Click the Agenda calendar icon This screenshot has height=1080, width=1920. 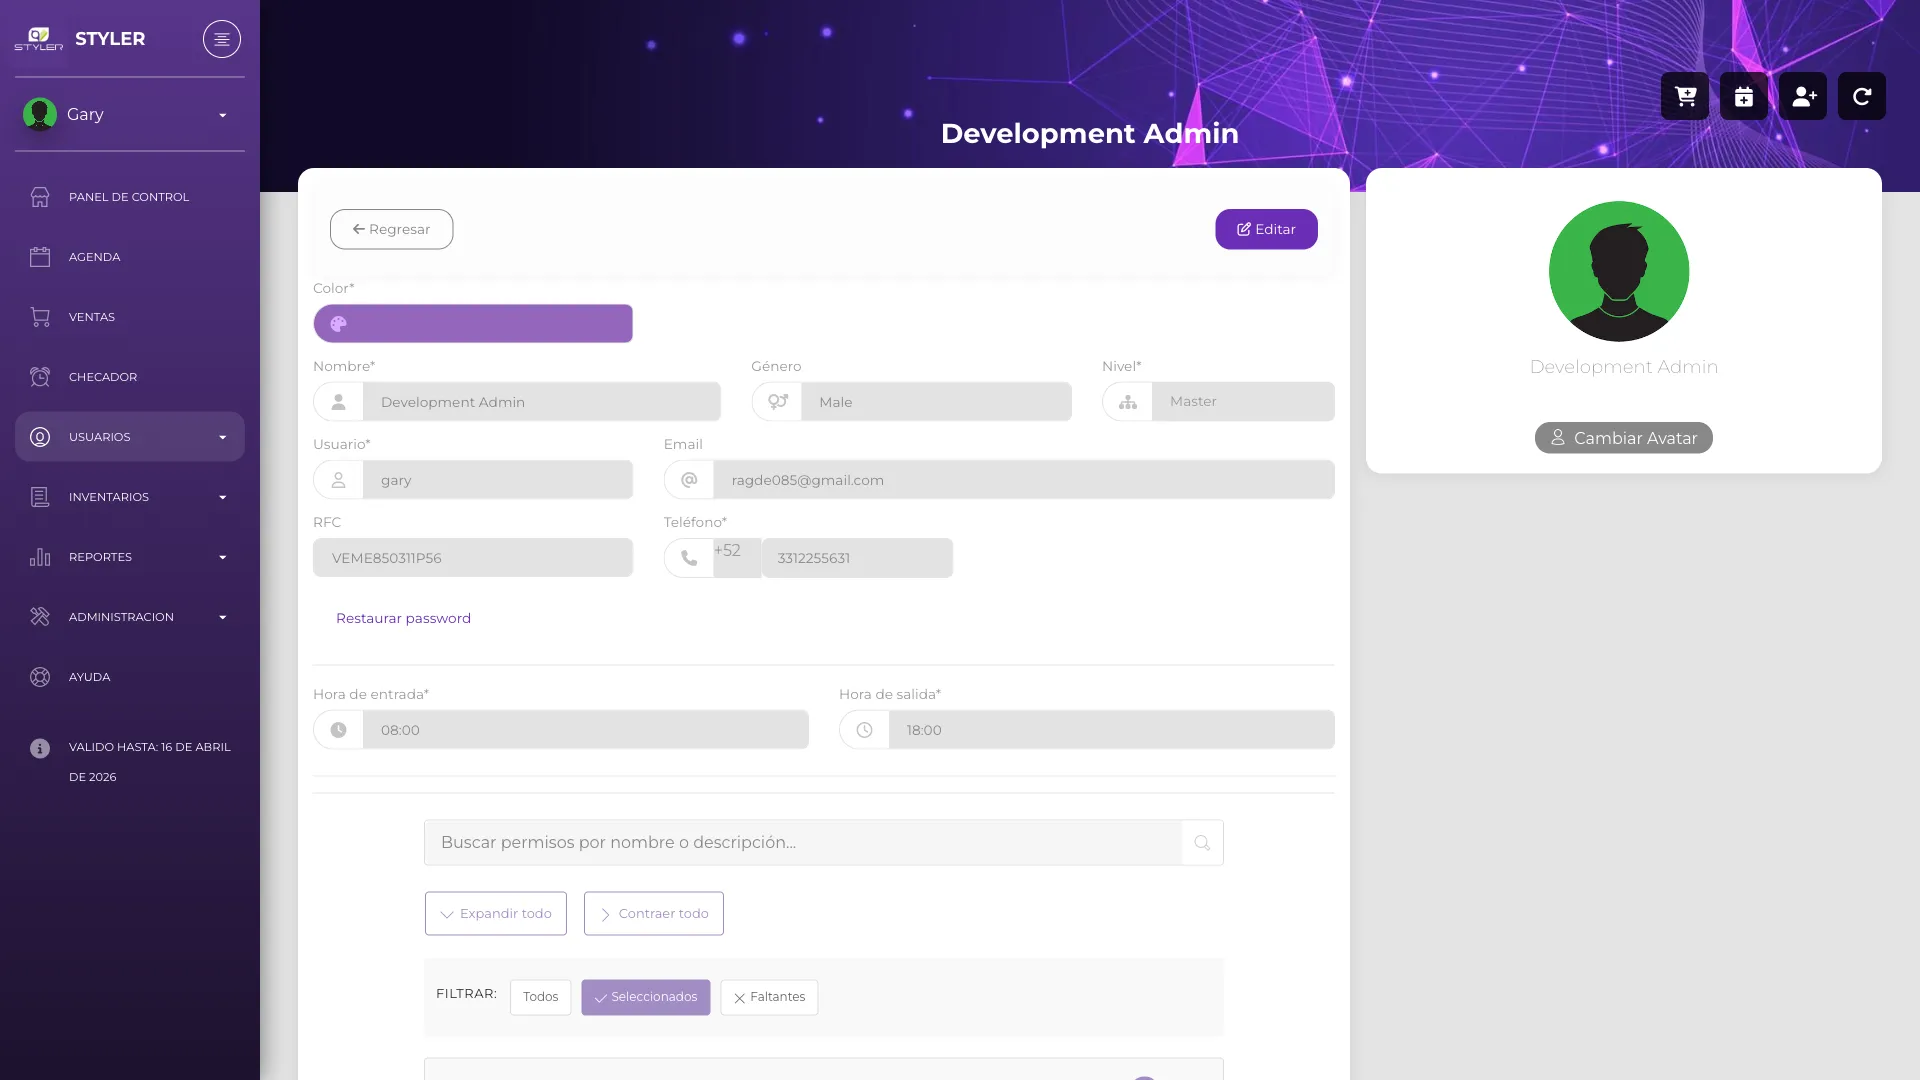40,257
